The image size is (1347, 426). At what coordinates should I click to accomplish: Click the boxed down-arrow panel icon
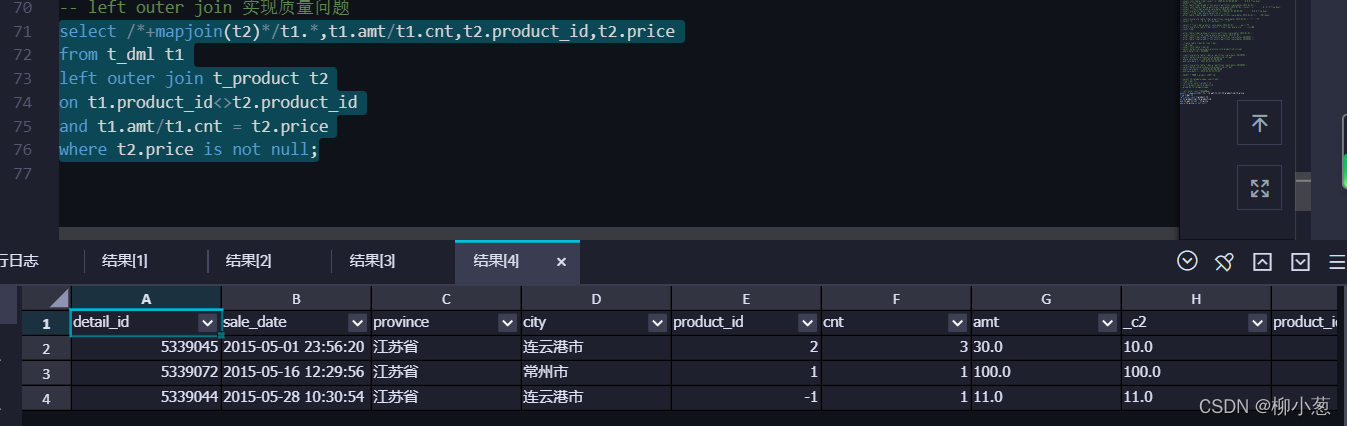pyautogui.click(x=1300, y=262)
